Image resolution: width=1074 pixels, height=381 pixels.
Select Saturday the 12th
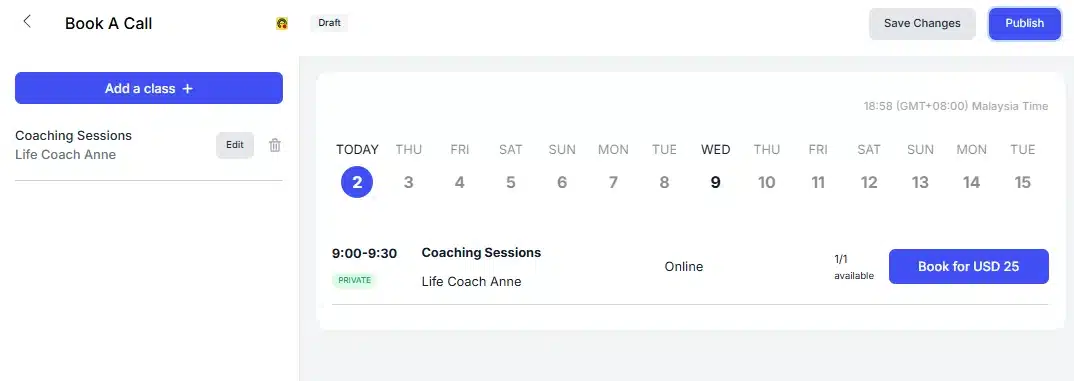[869, 182]
